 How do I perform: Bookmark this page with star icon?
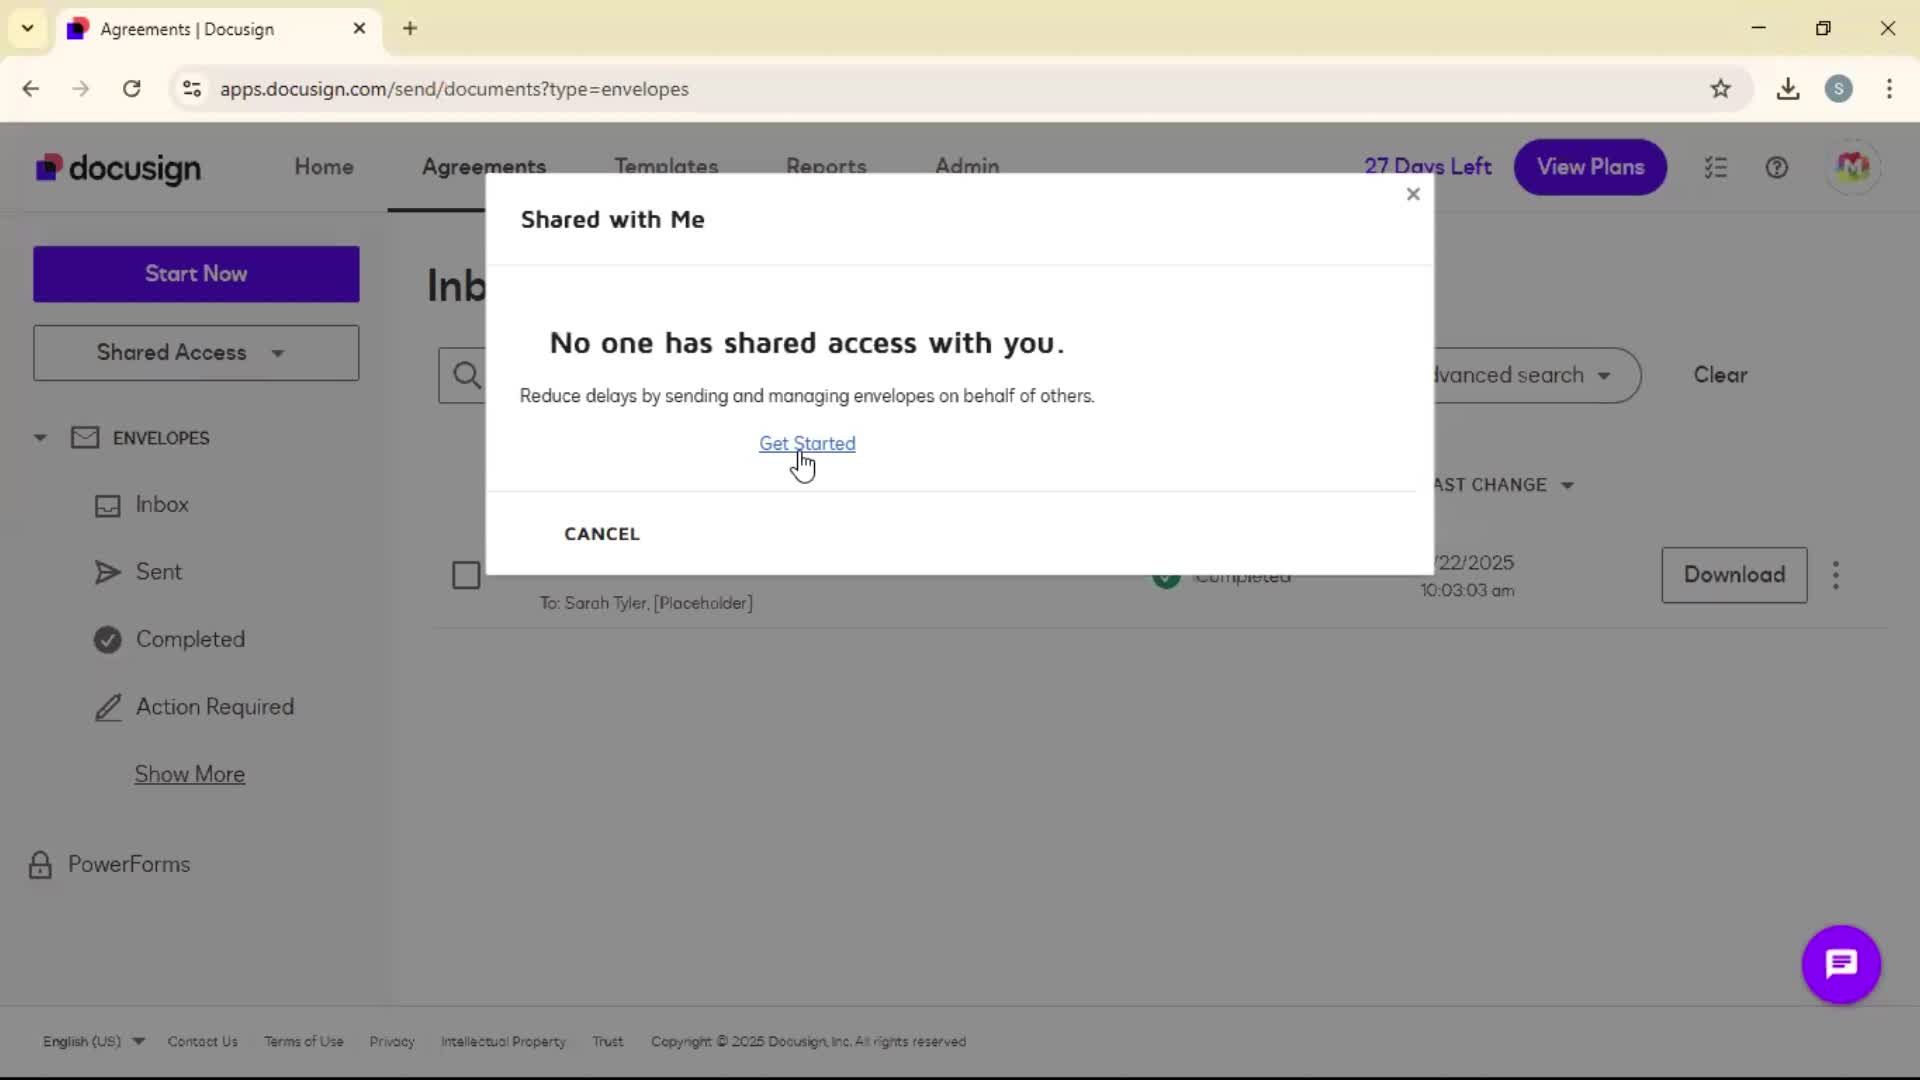click(1720, 89)
